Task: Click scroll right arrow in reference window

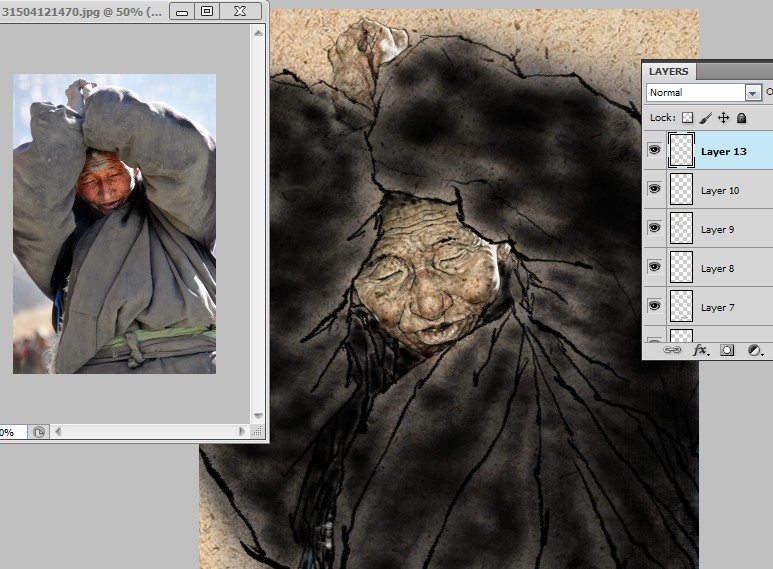Action: click(x=242, y=432)
